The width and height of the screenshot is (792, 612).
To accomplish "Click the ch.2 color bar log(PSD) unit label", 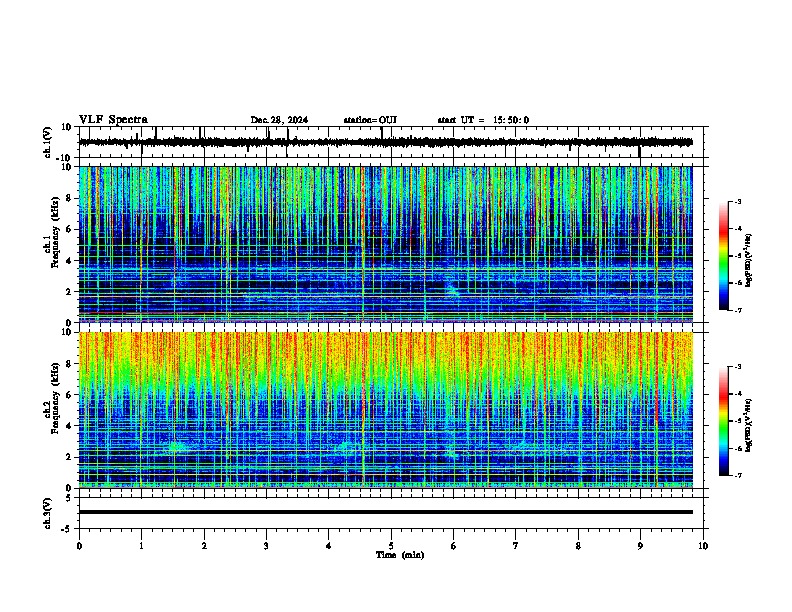I will (749, 426).
